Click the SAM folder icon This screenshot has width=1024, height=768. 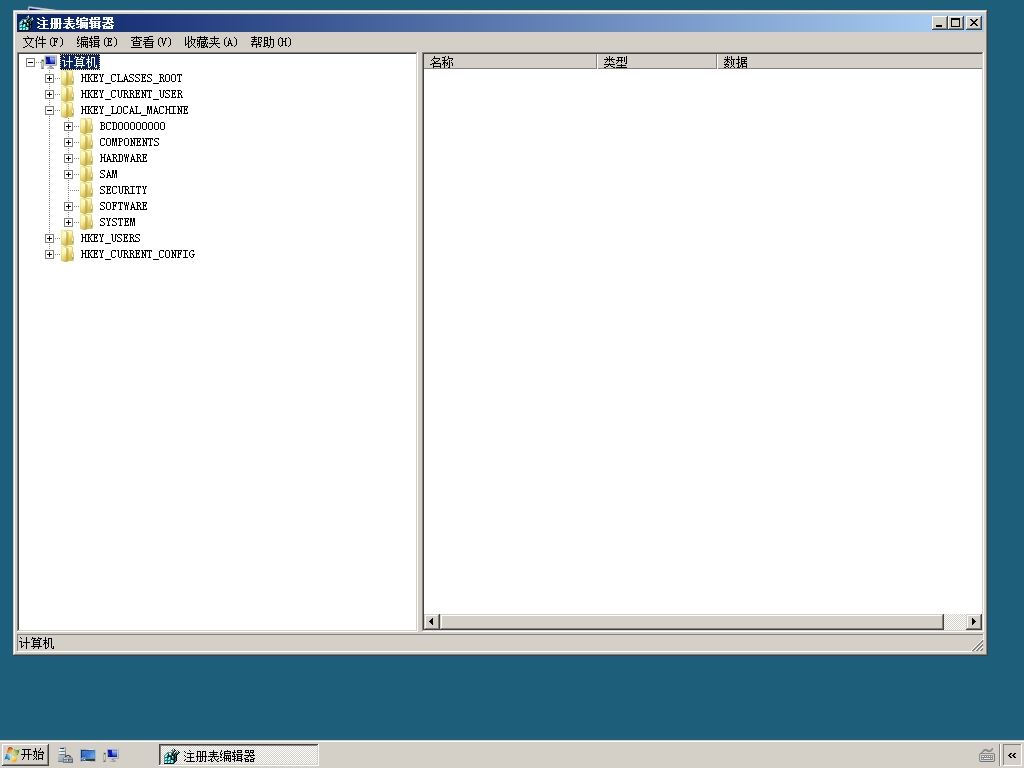(x=86, y=174)
